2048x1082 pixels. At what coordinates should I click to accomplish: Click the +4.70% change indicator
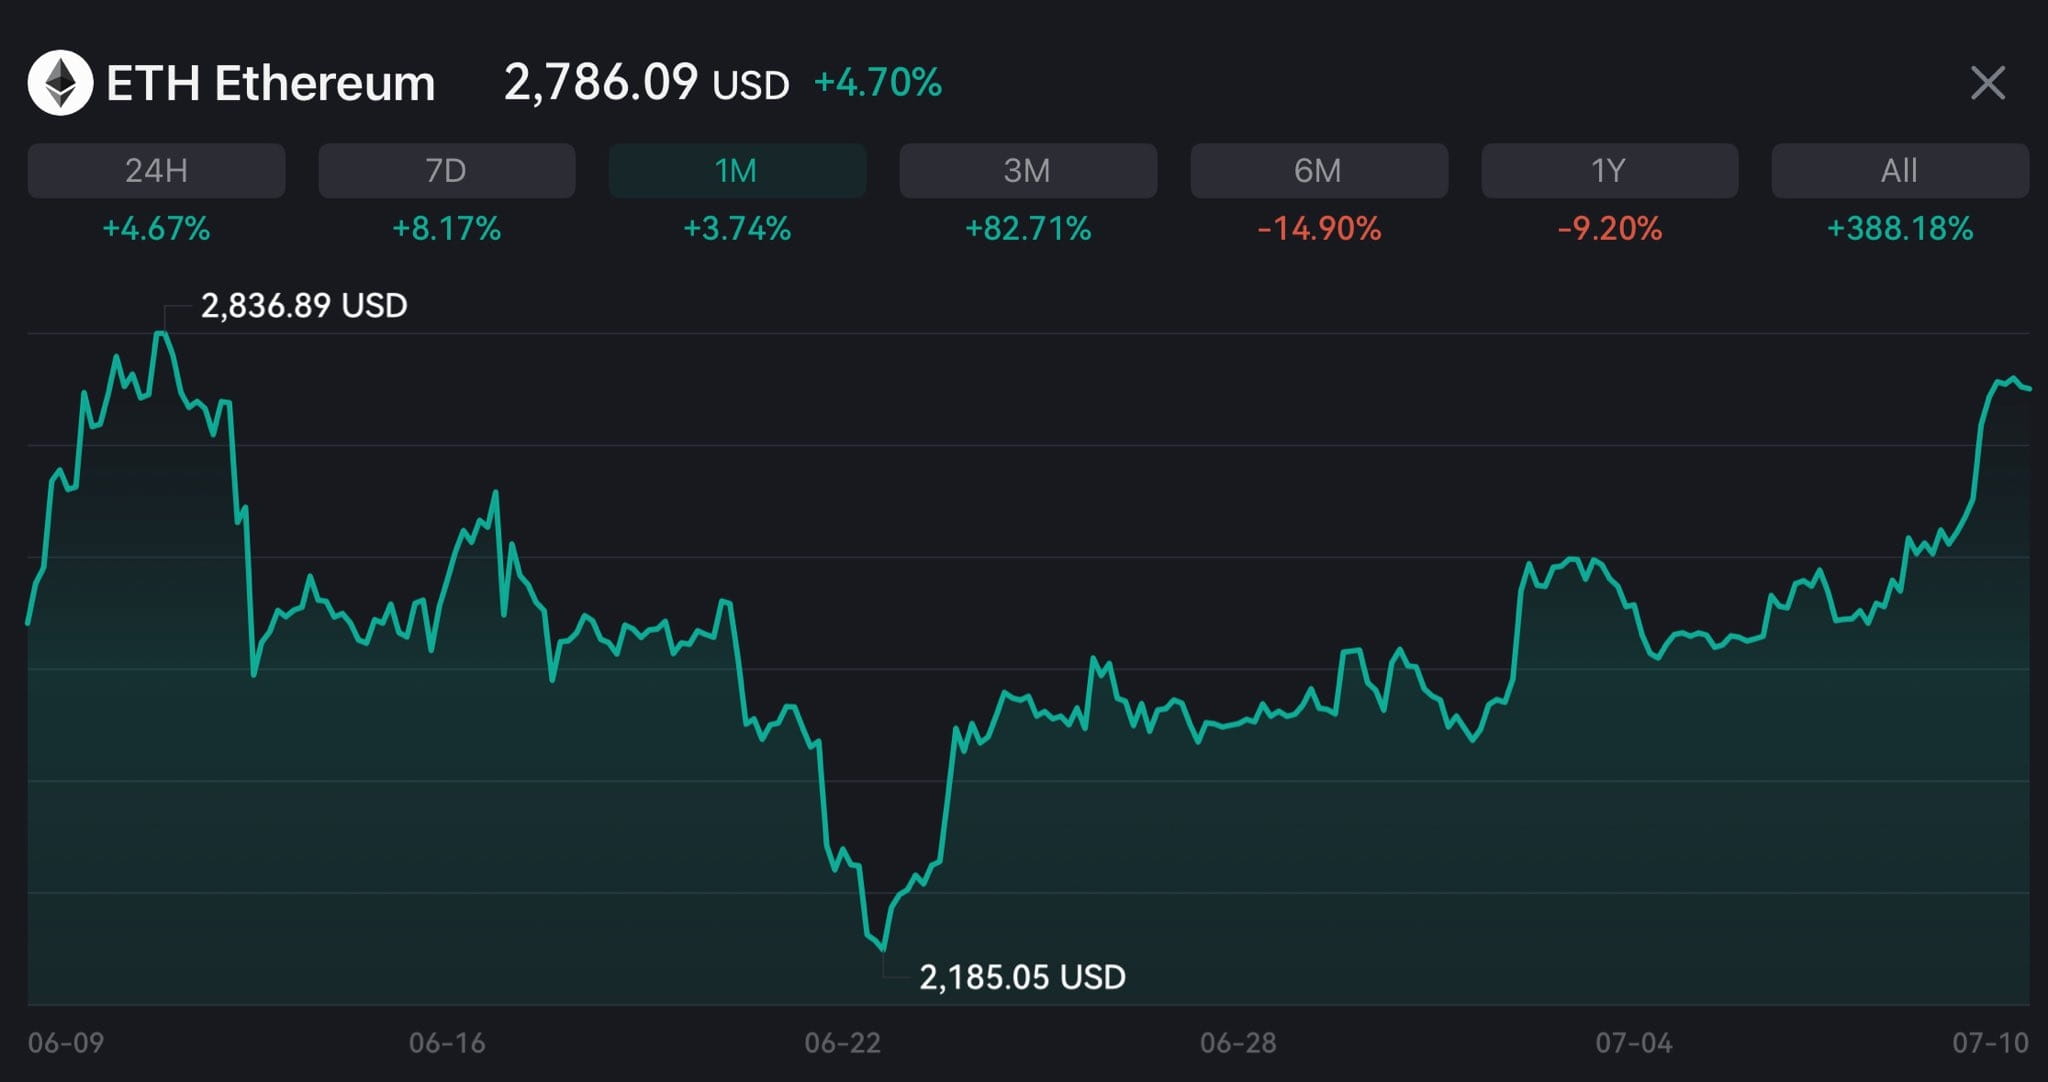coord(878,83)
